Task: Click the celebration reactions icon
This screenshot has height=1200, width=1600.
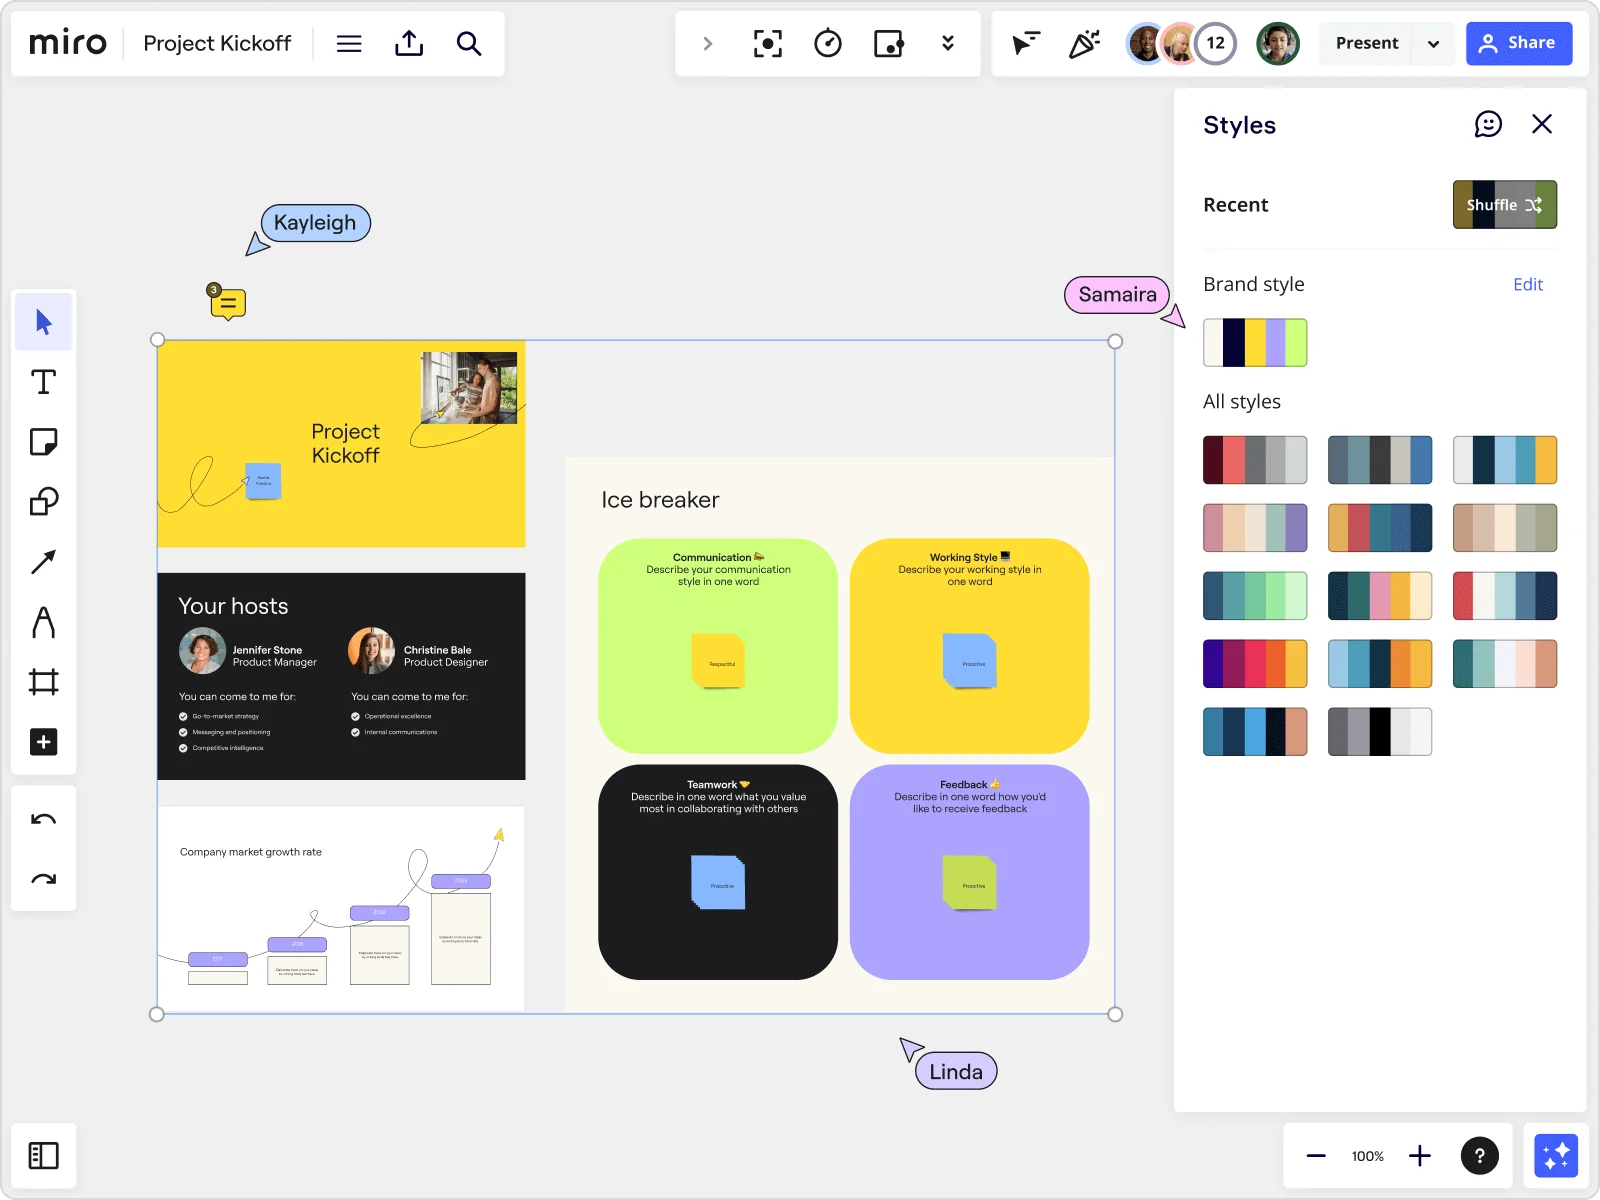Action: [x=1085, y=44]
